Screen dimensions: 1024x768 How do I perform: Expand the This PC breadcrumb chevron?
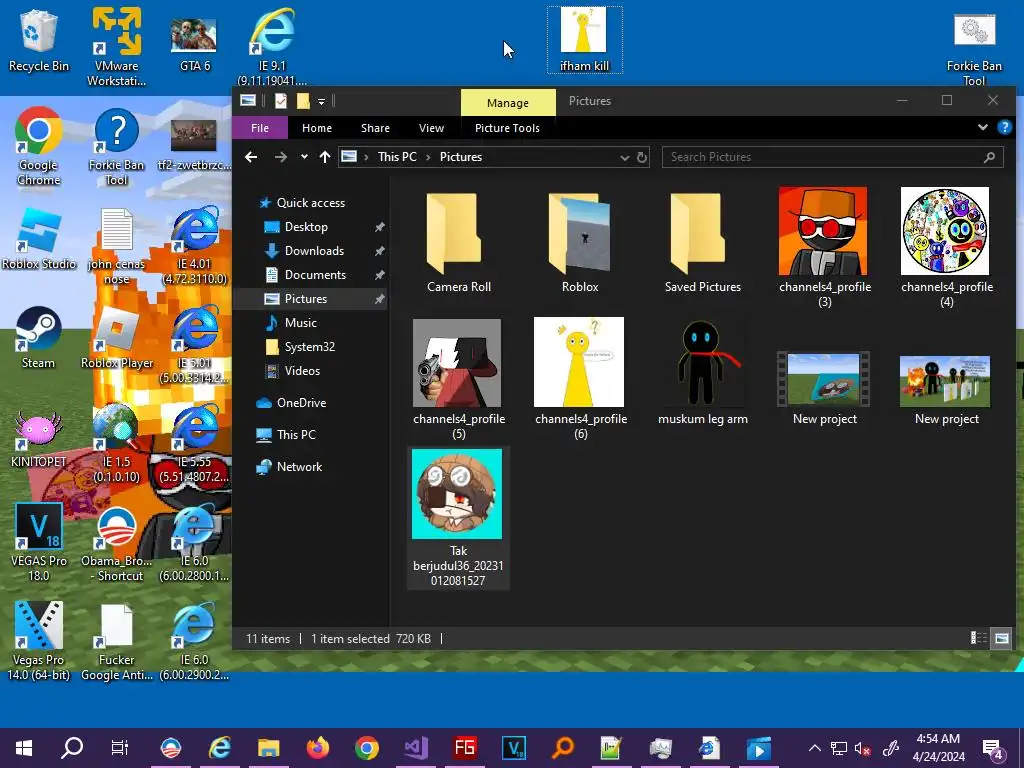coord(428,157)
